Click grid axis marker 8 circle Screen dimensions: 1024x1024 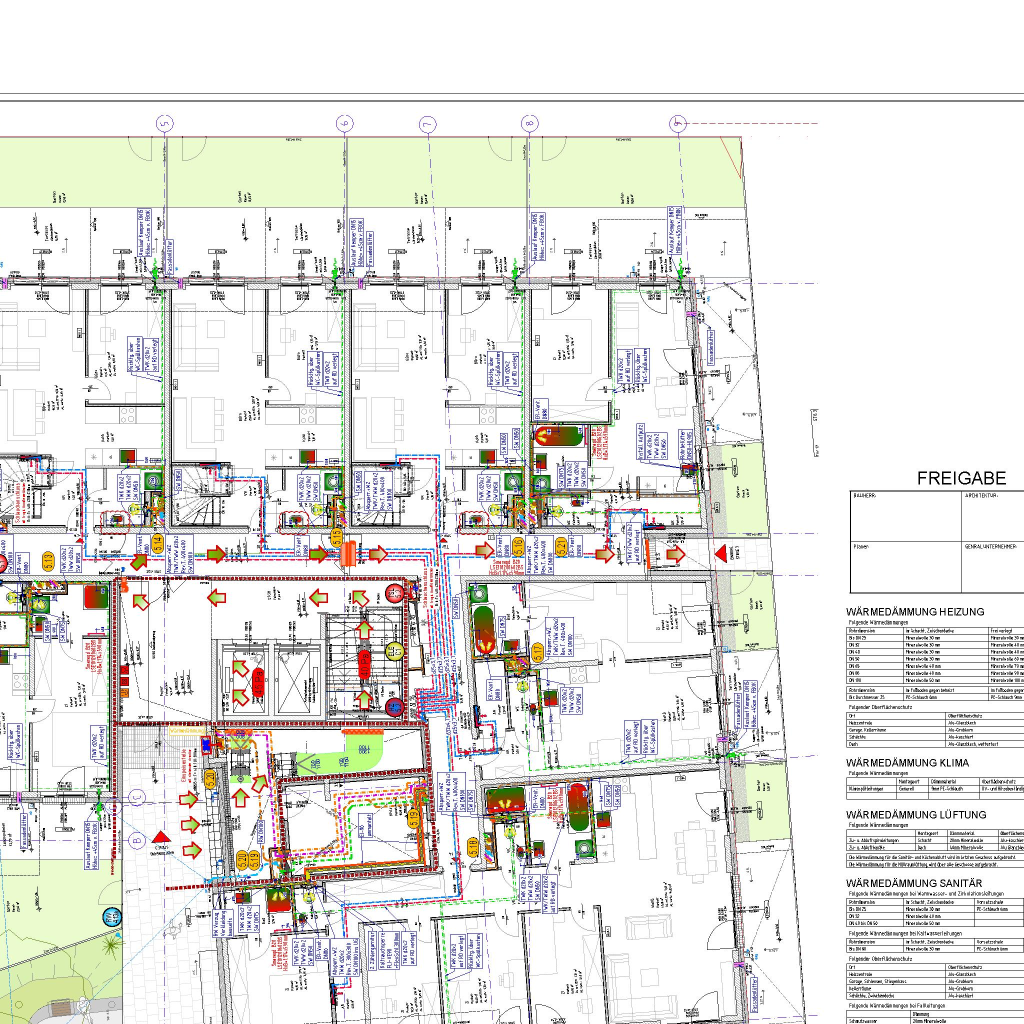pyautogui.click(x=529, y=123)
